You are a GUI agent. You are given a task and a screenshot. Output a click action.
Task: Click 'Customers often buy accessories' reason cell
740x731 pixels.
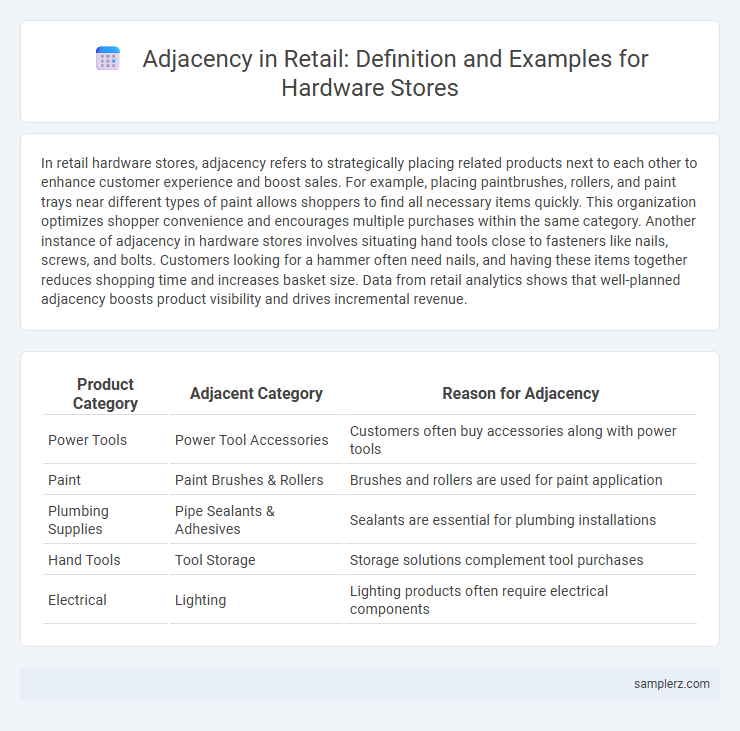click(x=521, y=440)
